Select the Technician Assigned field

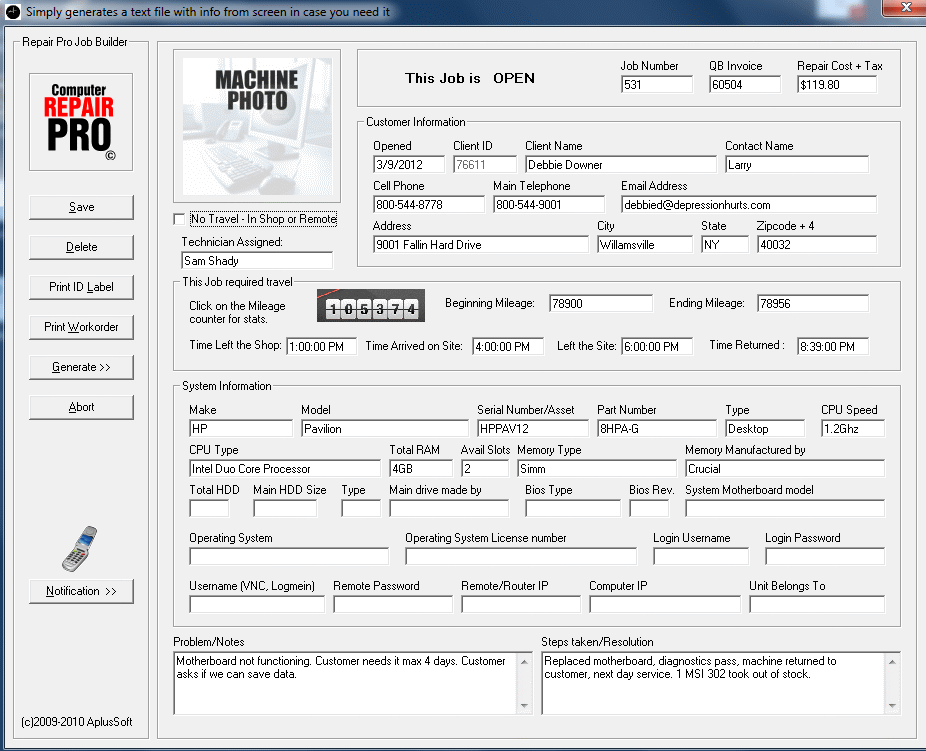256,261
